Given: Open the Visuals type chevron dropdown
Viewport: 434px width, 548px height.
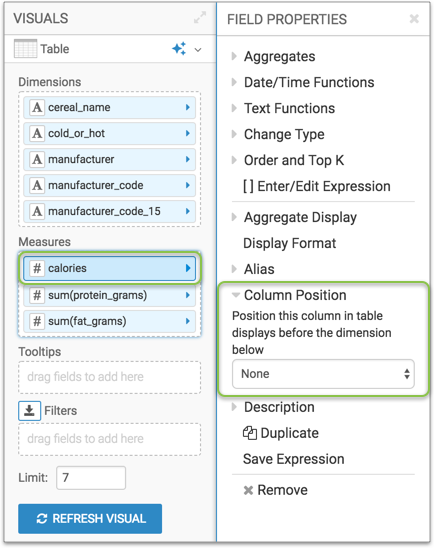Looking at the screenshot, I should (x=198, y=50).
